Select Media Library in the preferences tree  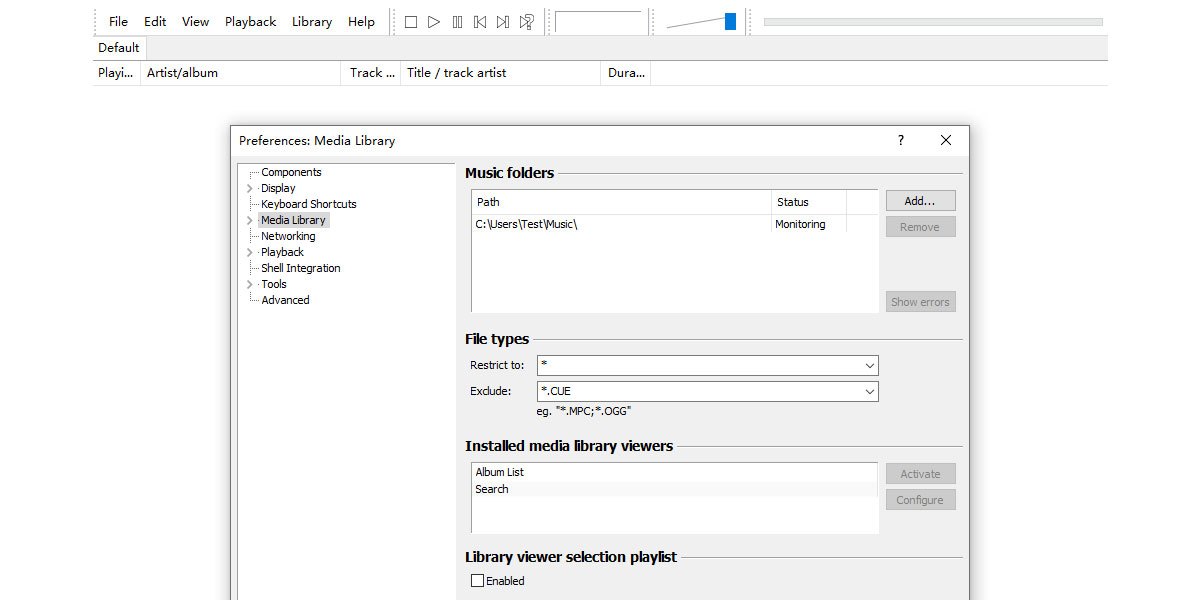point(292,219)
